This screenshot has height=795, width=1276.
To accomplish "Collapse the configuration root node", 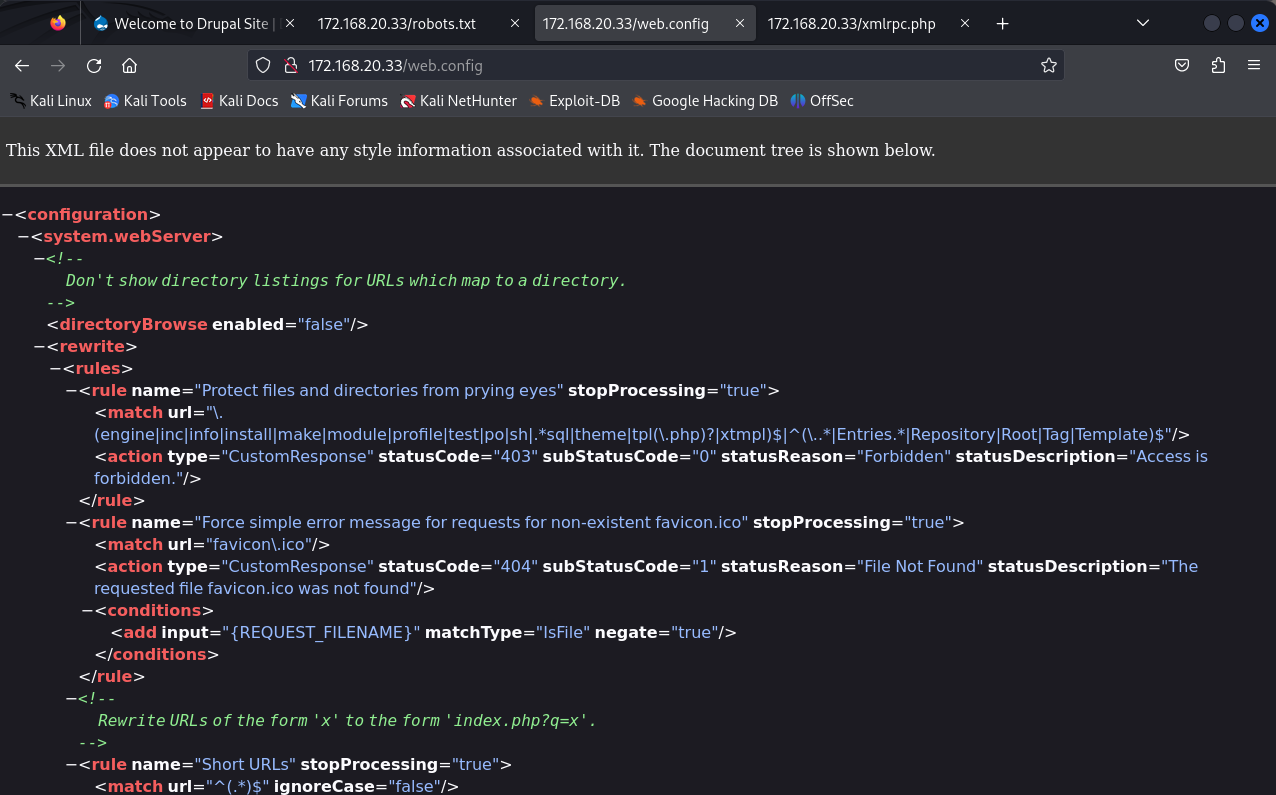I will pyautogui.click(x=7, y=214).
